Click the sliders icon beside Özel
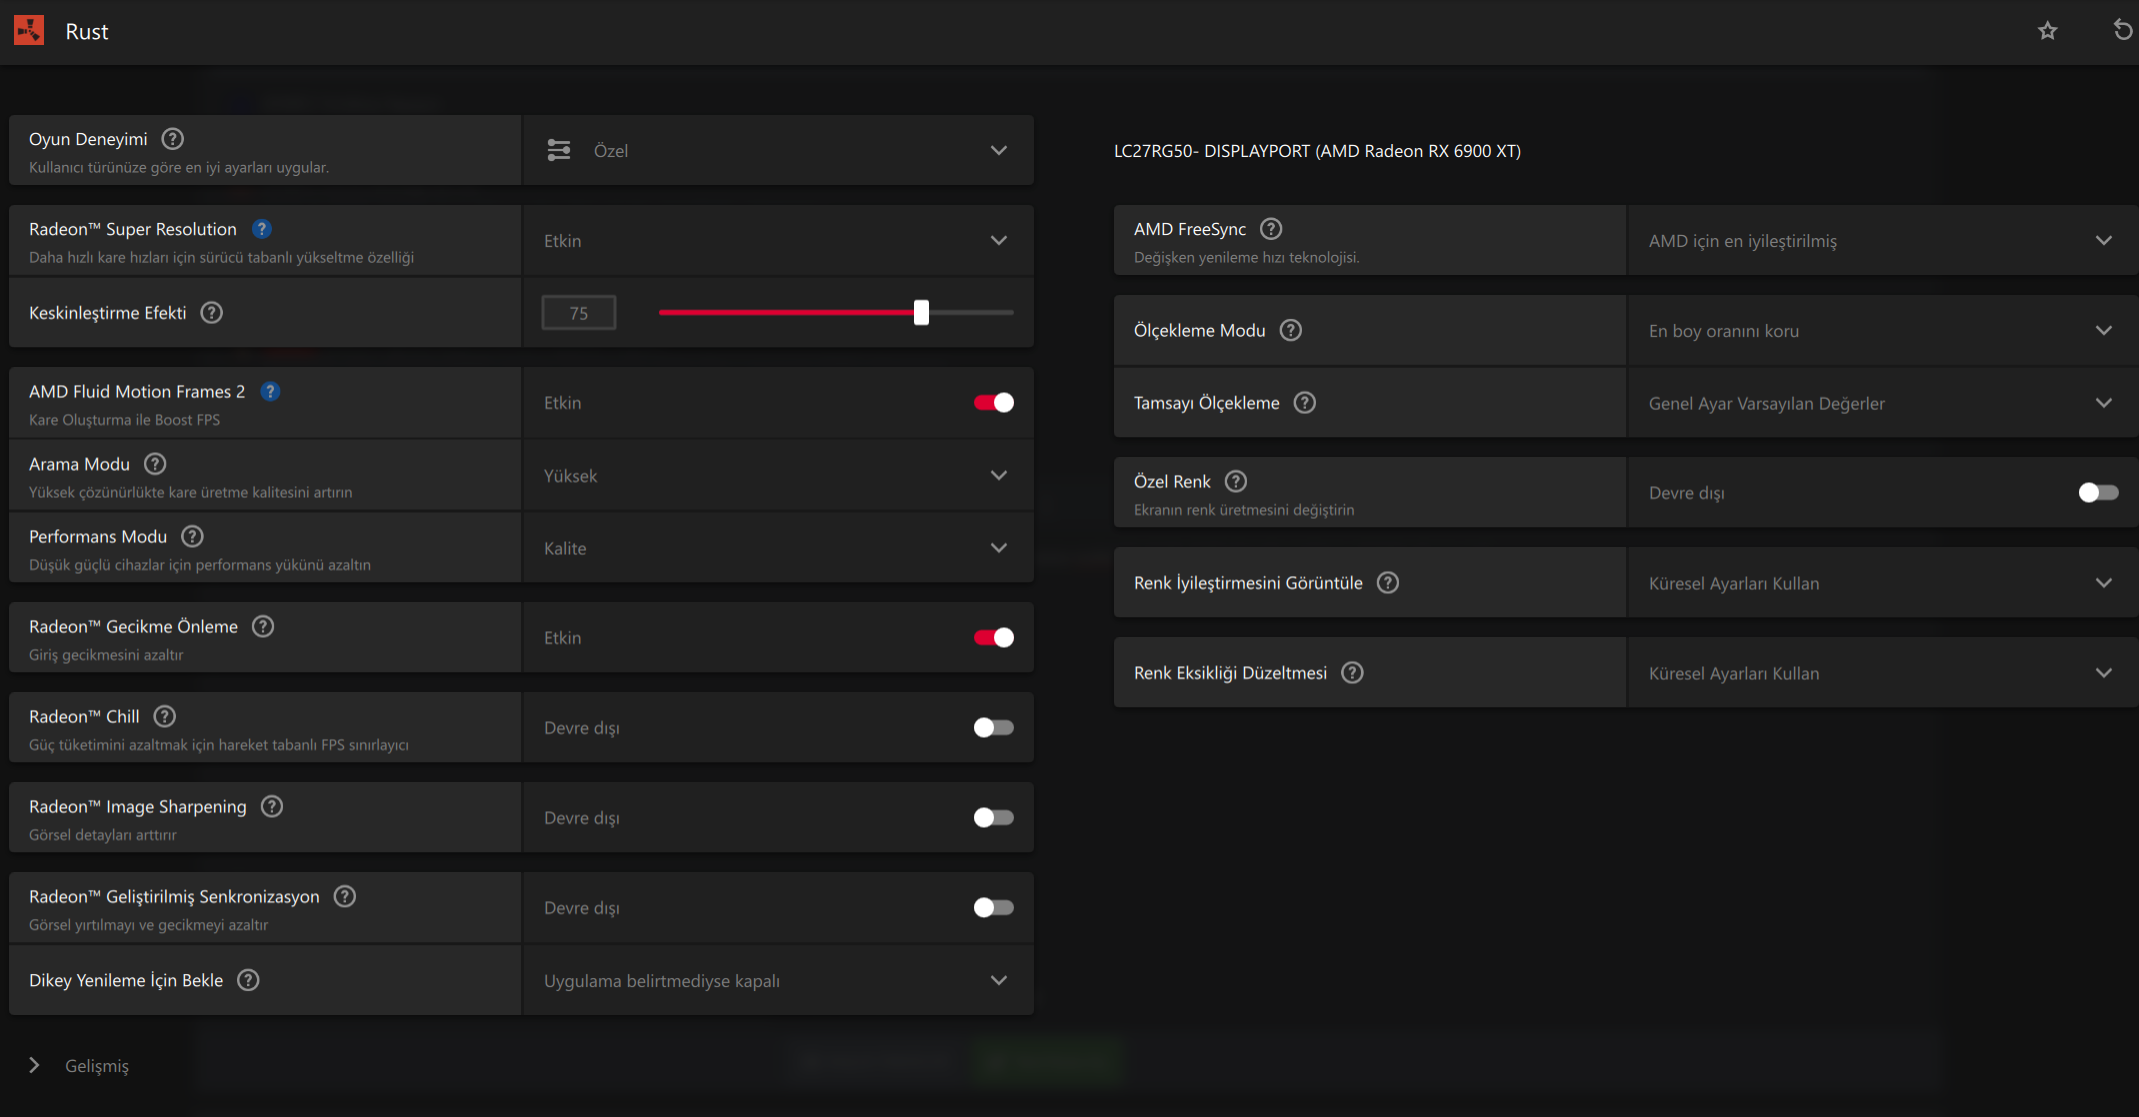2139x1117 pixels. (559, 151)
